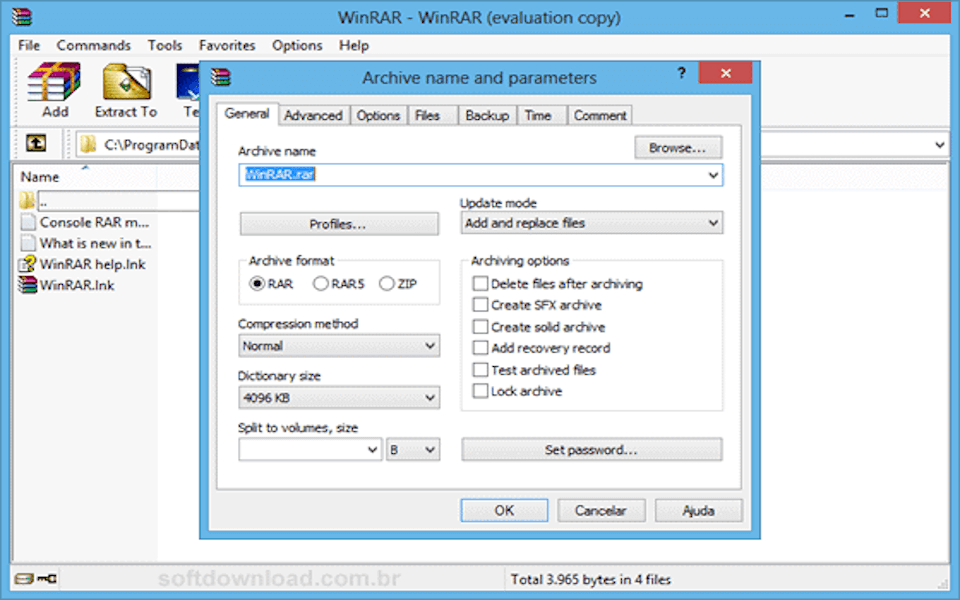
Task: Open the Dictionary size dropdown
Action: (x=339, y=398)
